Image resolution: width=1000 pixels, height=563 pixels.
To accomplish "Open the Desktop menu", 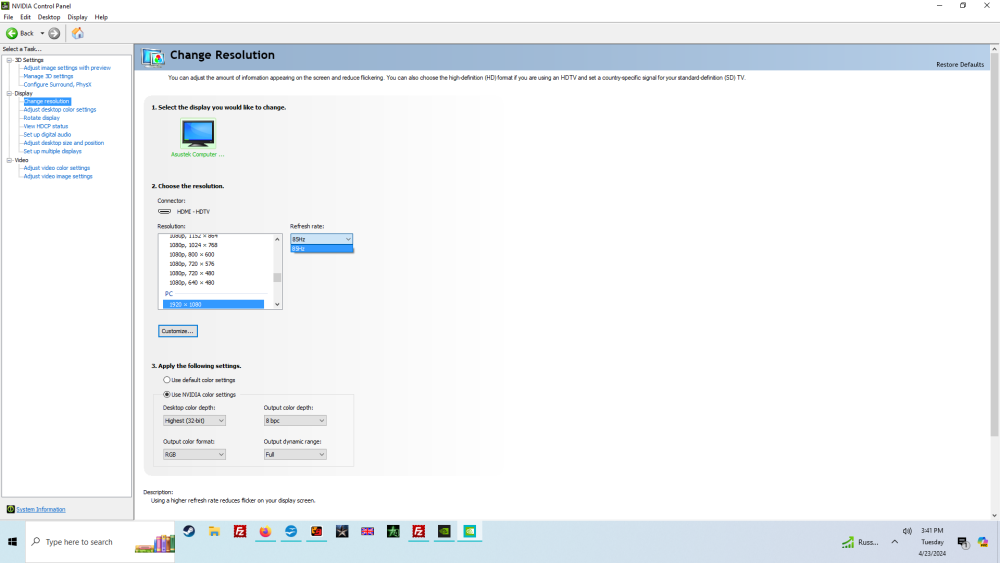I will (x=49, y=17).
